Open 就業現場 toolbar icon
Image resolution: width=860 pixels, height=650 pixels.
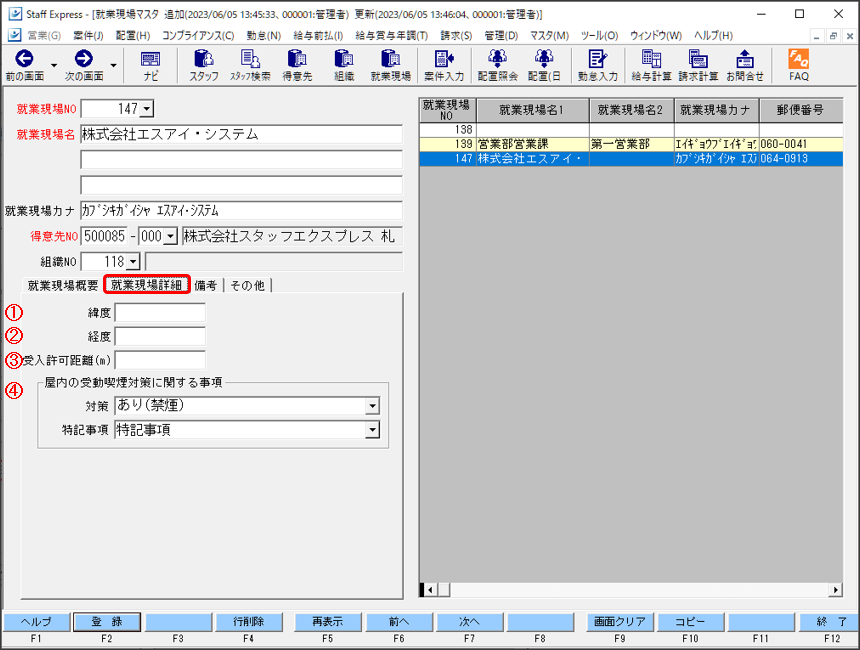(391, 65)
